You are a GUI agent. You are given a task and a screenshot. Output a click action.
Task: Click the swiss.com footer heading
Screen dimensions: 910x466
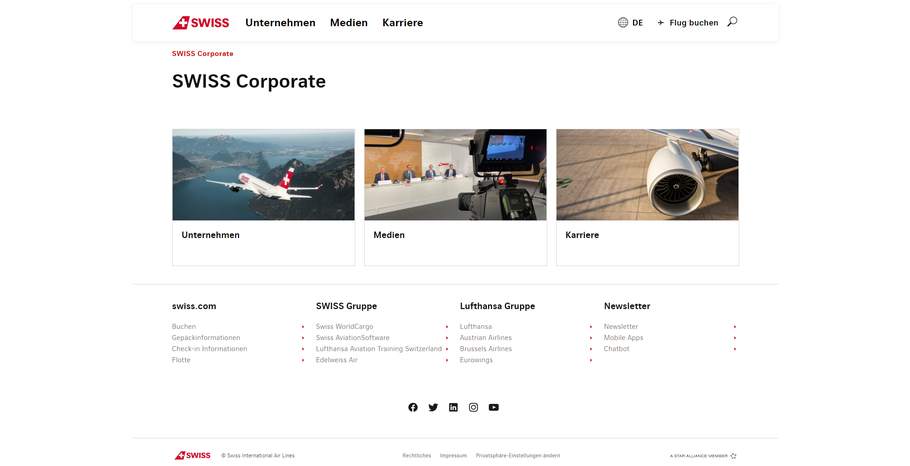[x=194, y=306]
